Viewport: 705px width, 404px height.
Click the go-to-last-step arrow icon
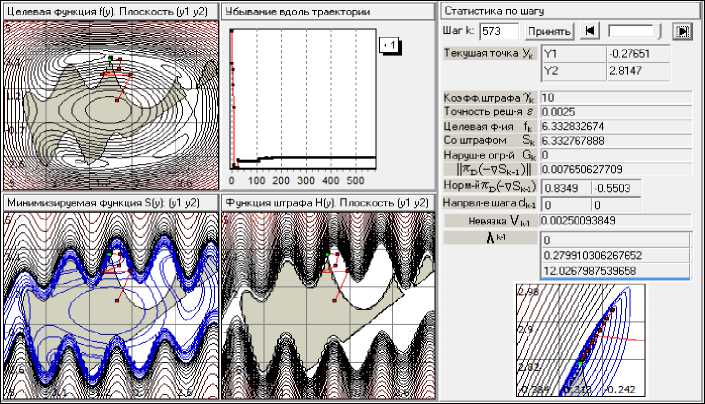[684, 31]
